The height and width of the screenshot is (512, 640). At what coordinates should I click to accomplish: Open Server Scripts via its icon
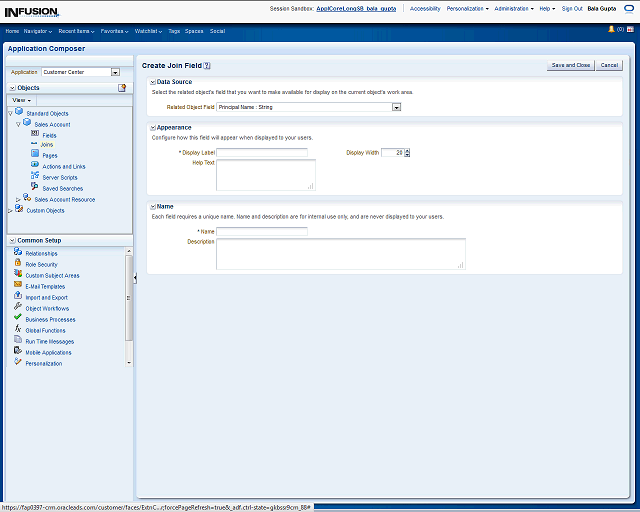coord(35,176)
